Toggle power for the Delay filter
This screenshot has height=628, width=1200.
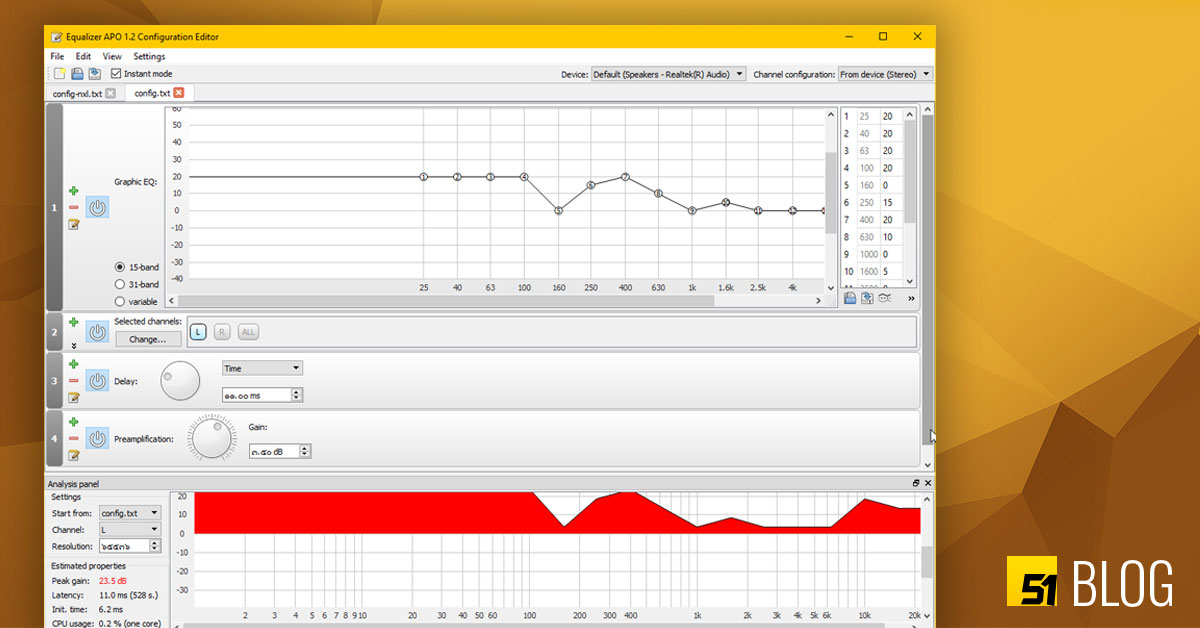pyautogui.click(x=97, y=381)
